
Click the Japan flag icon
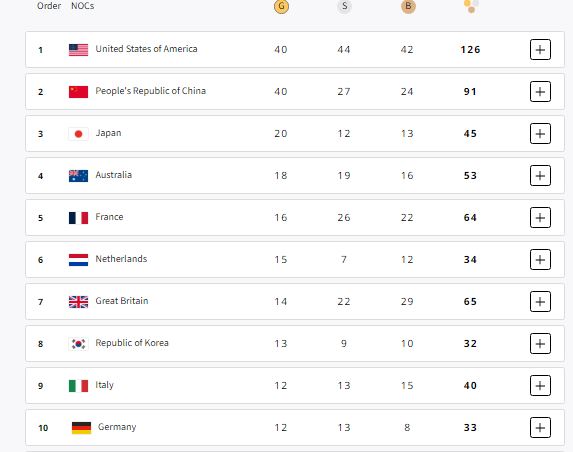[x=78, y=134]
